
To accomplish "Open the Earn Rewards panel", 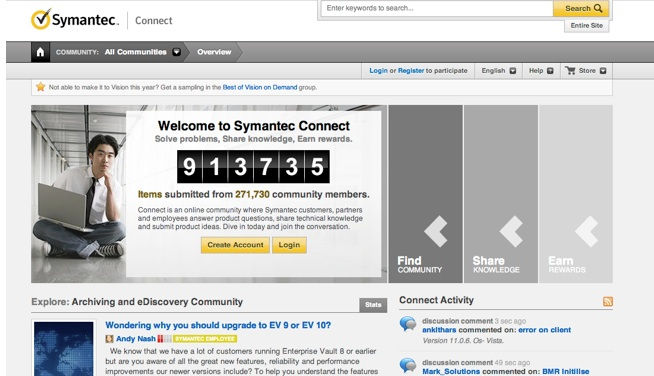I will tap(576, 194).
